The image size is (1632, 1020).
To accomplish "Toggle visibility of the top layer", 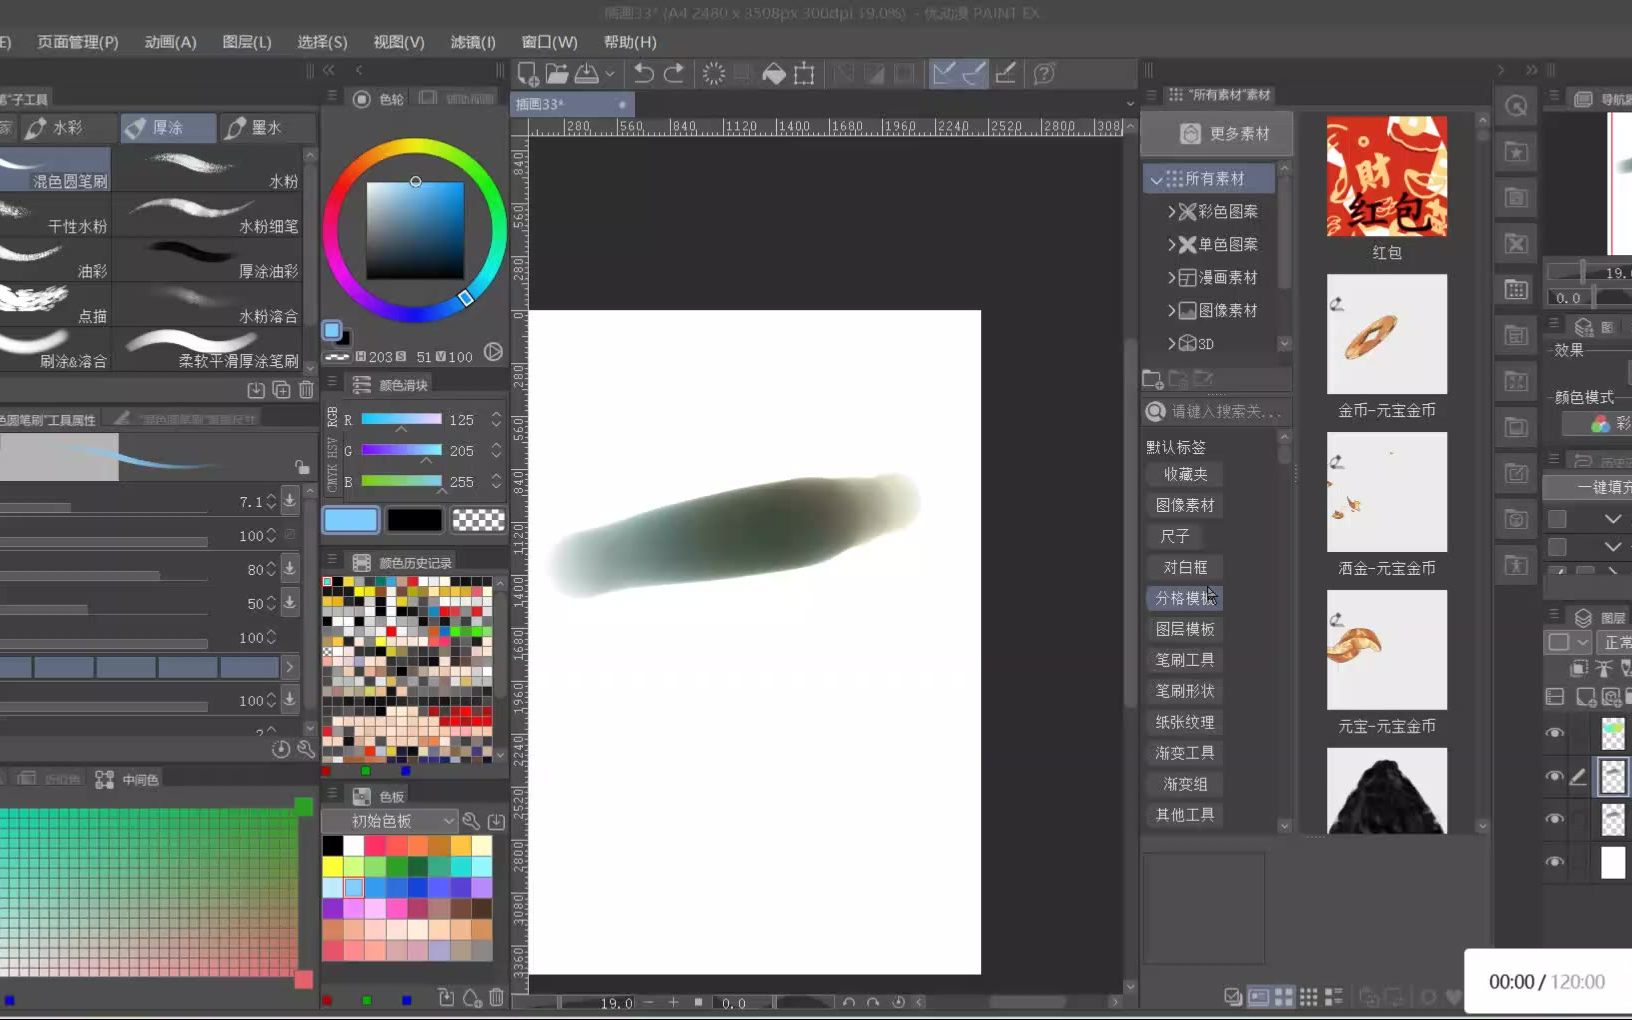I will [1554, 733].
